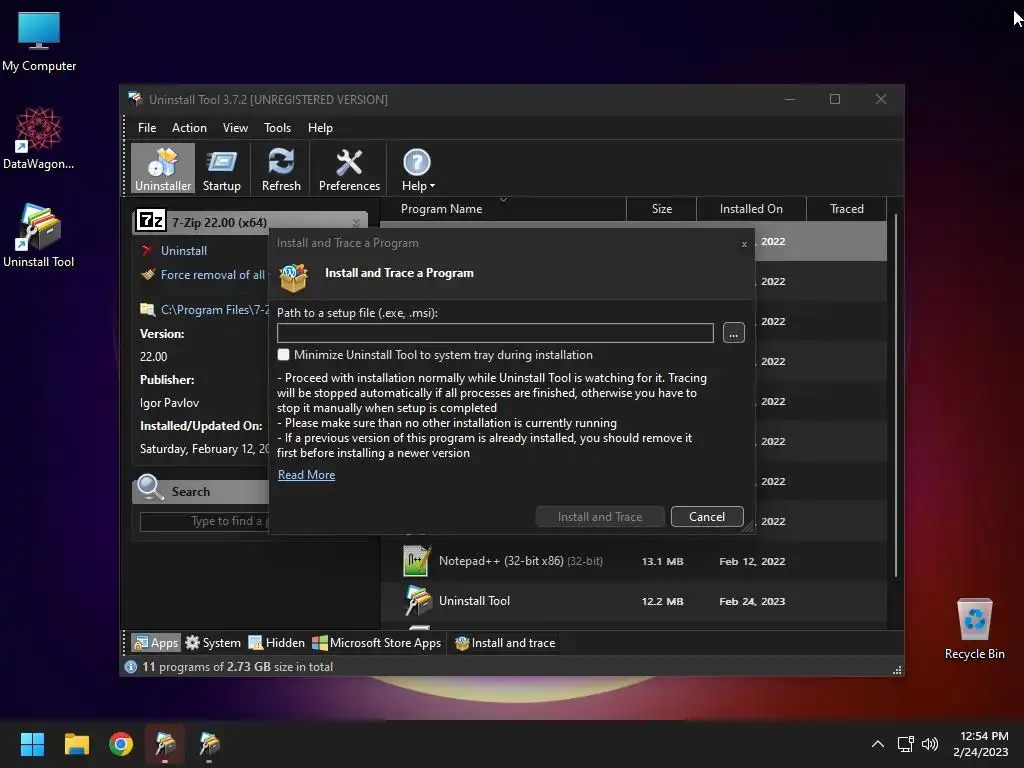Image resolution: width=1024 pixels, height=768 pixels.
Task: Browse for setup file with ellipsis button
Action: click(x=733, y=333)
